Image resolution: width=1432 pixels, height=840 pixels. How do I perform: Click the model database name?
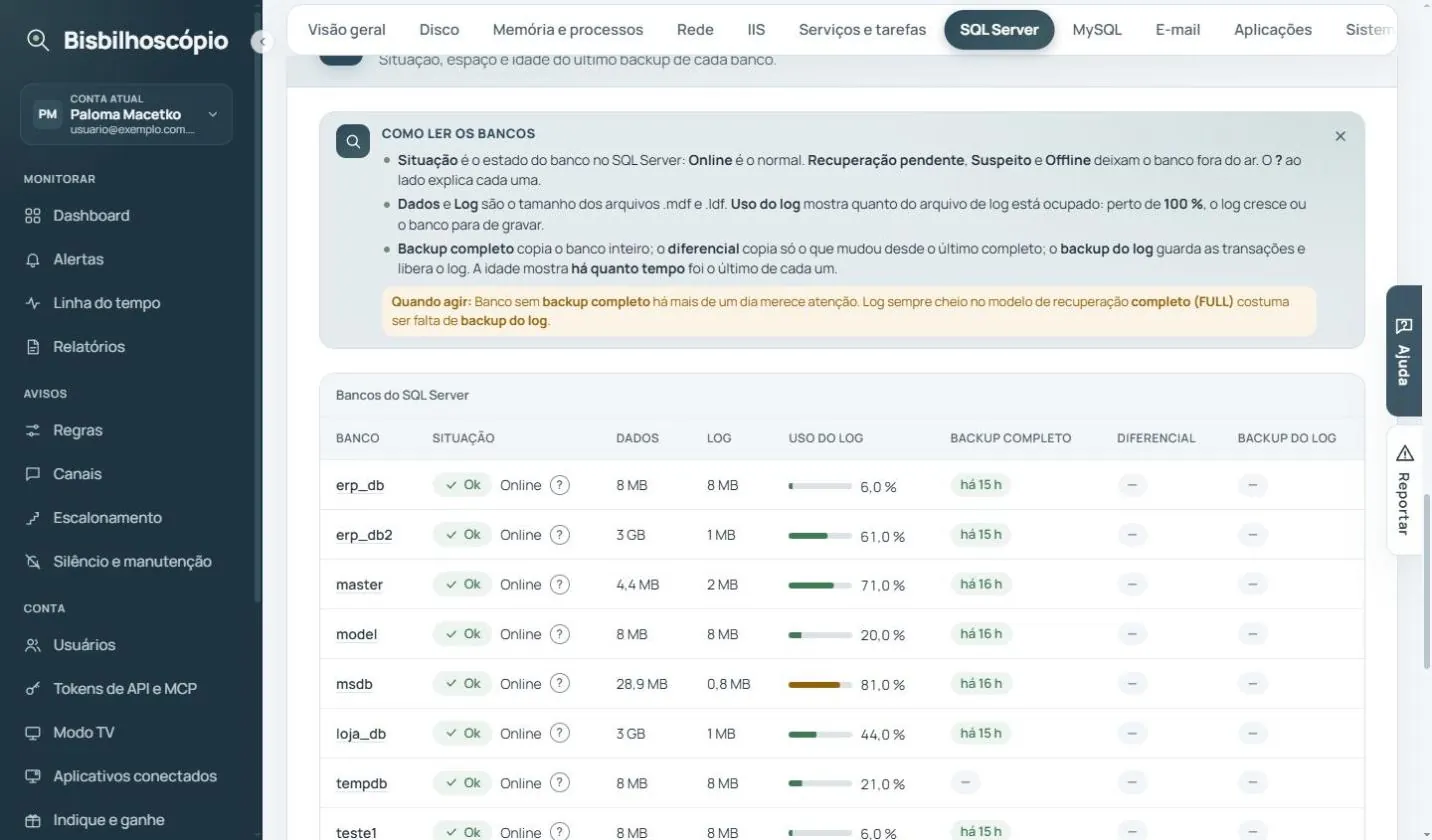[357, 635]
